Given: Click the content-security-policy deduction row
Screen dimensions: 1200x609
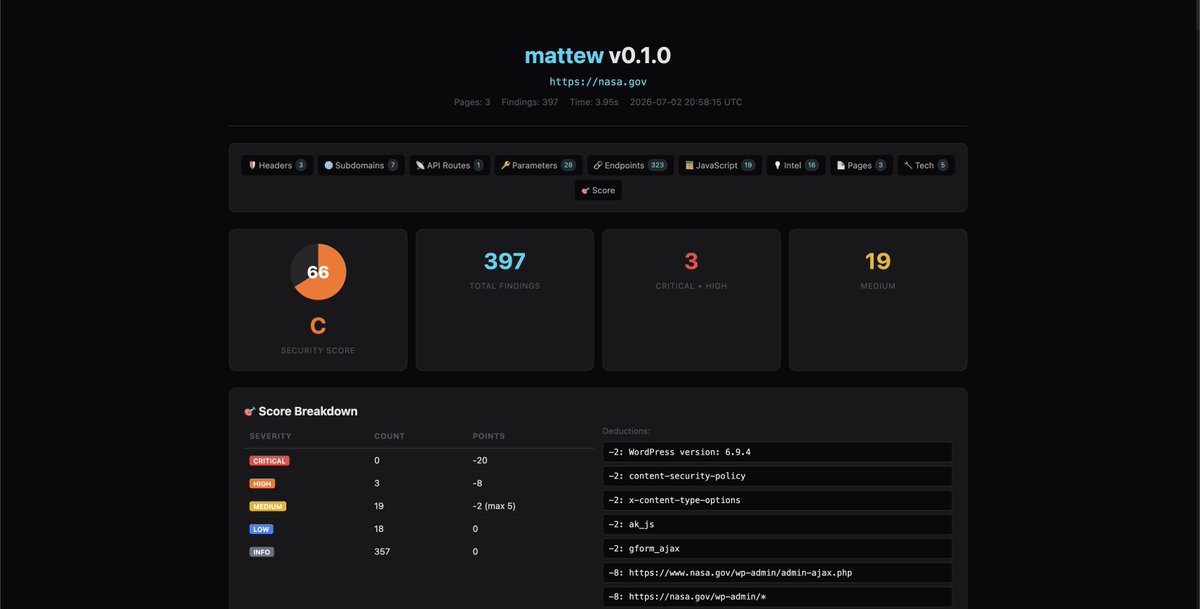Looking at the screenshot, I should pyautogui.click(x=777, y=476).
